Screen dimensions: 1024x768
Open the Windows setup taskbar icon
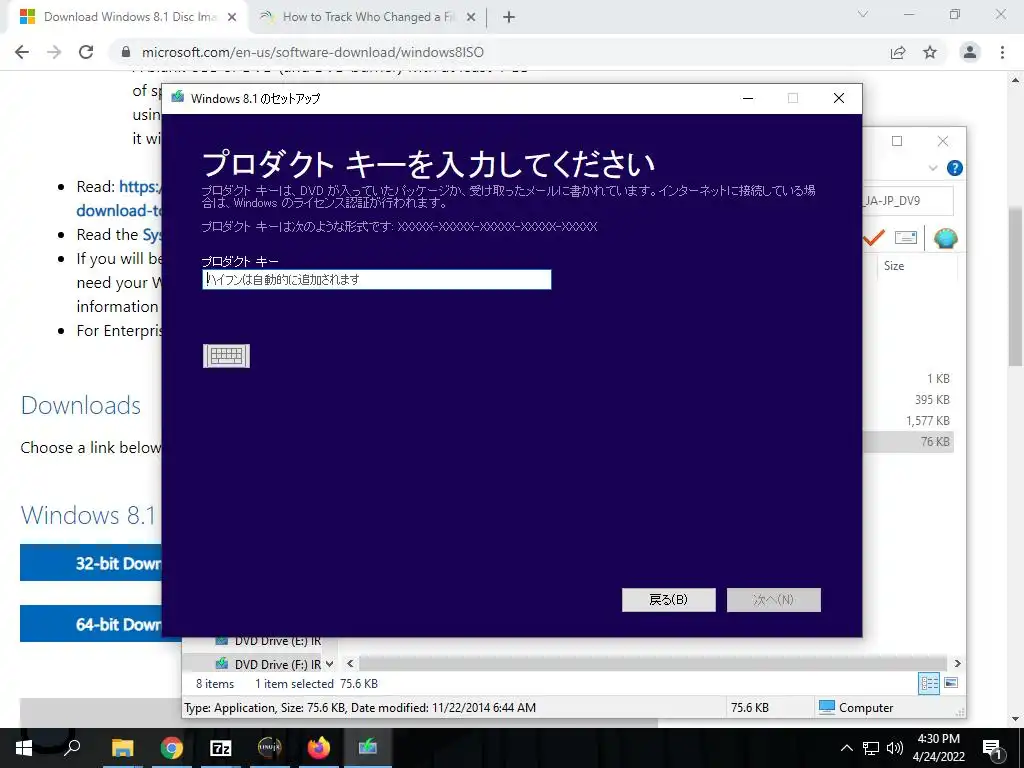(368, 748)
